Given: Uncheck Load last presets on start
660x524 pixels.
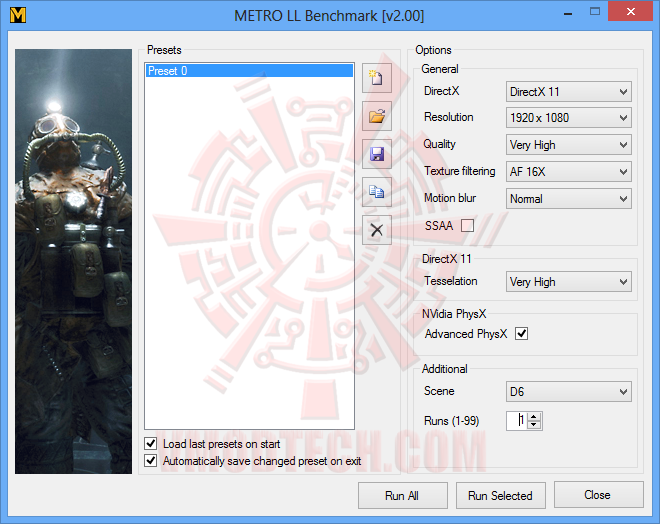Looking at the screenshot, I should (151, 444).
